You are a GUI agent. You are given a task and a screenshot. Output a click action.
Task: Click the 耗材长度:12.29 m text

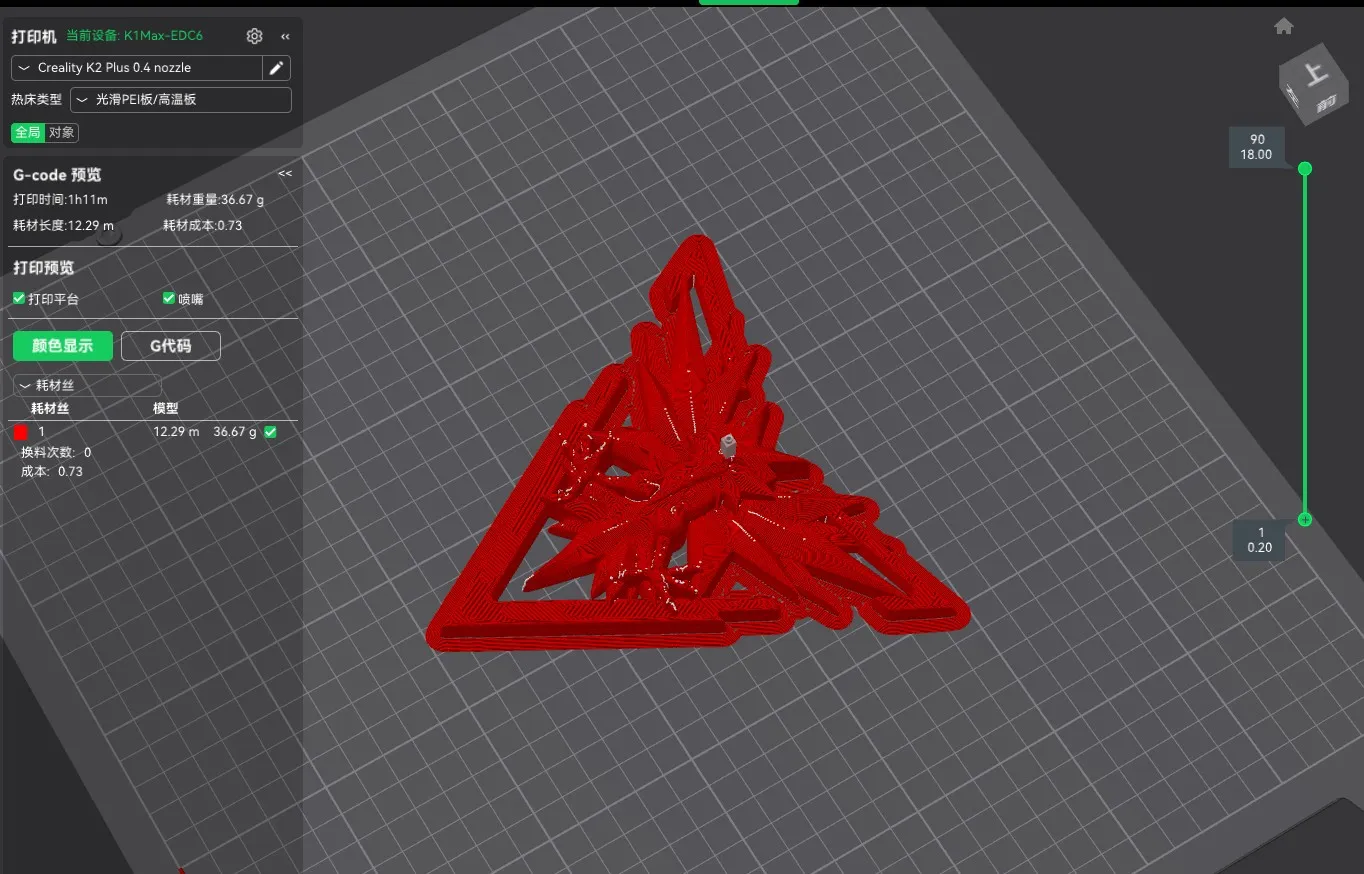pyautogui.click(x=63, y=226)
